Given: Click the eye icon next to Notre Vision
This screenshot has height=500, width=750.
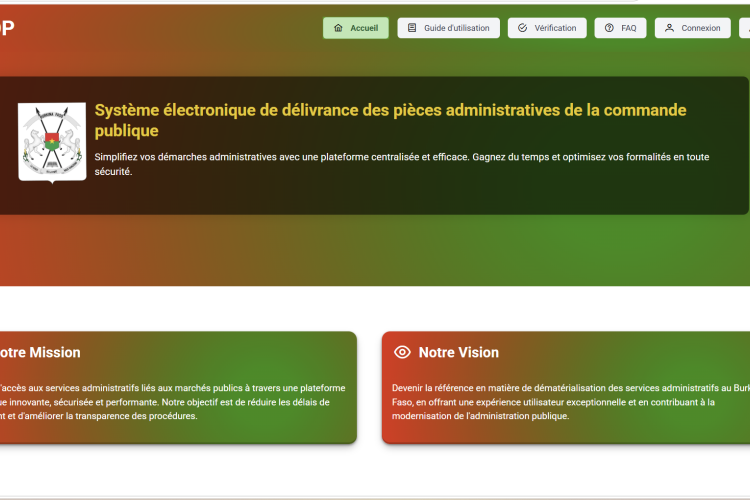Looking at the screenshot, I should pos(403,352).
